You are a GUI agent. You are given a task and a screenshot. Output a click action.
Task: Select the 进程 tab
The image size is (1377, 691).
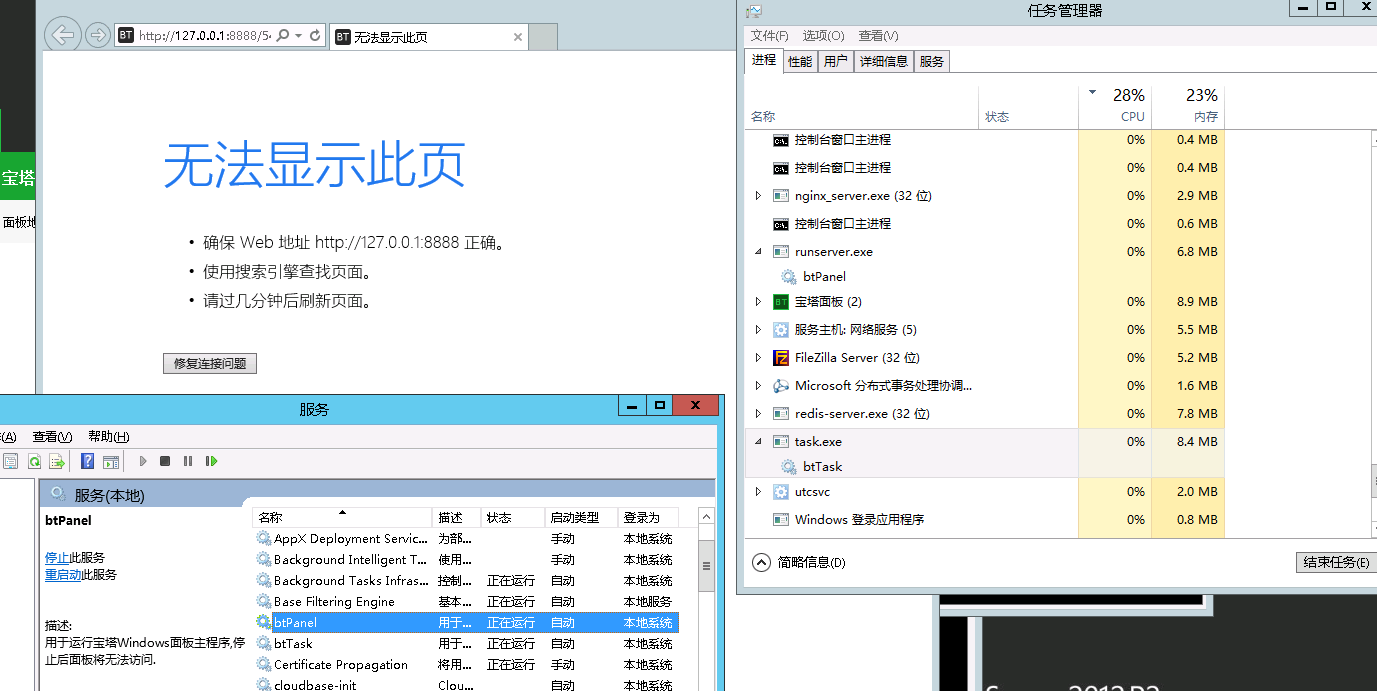click(764, 60)
